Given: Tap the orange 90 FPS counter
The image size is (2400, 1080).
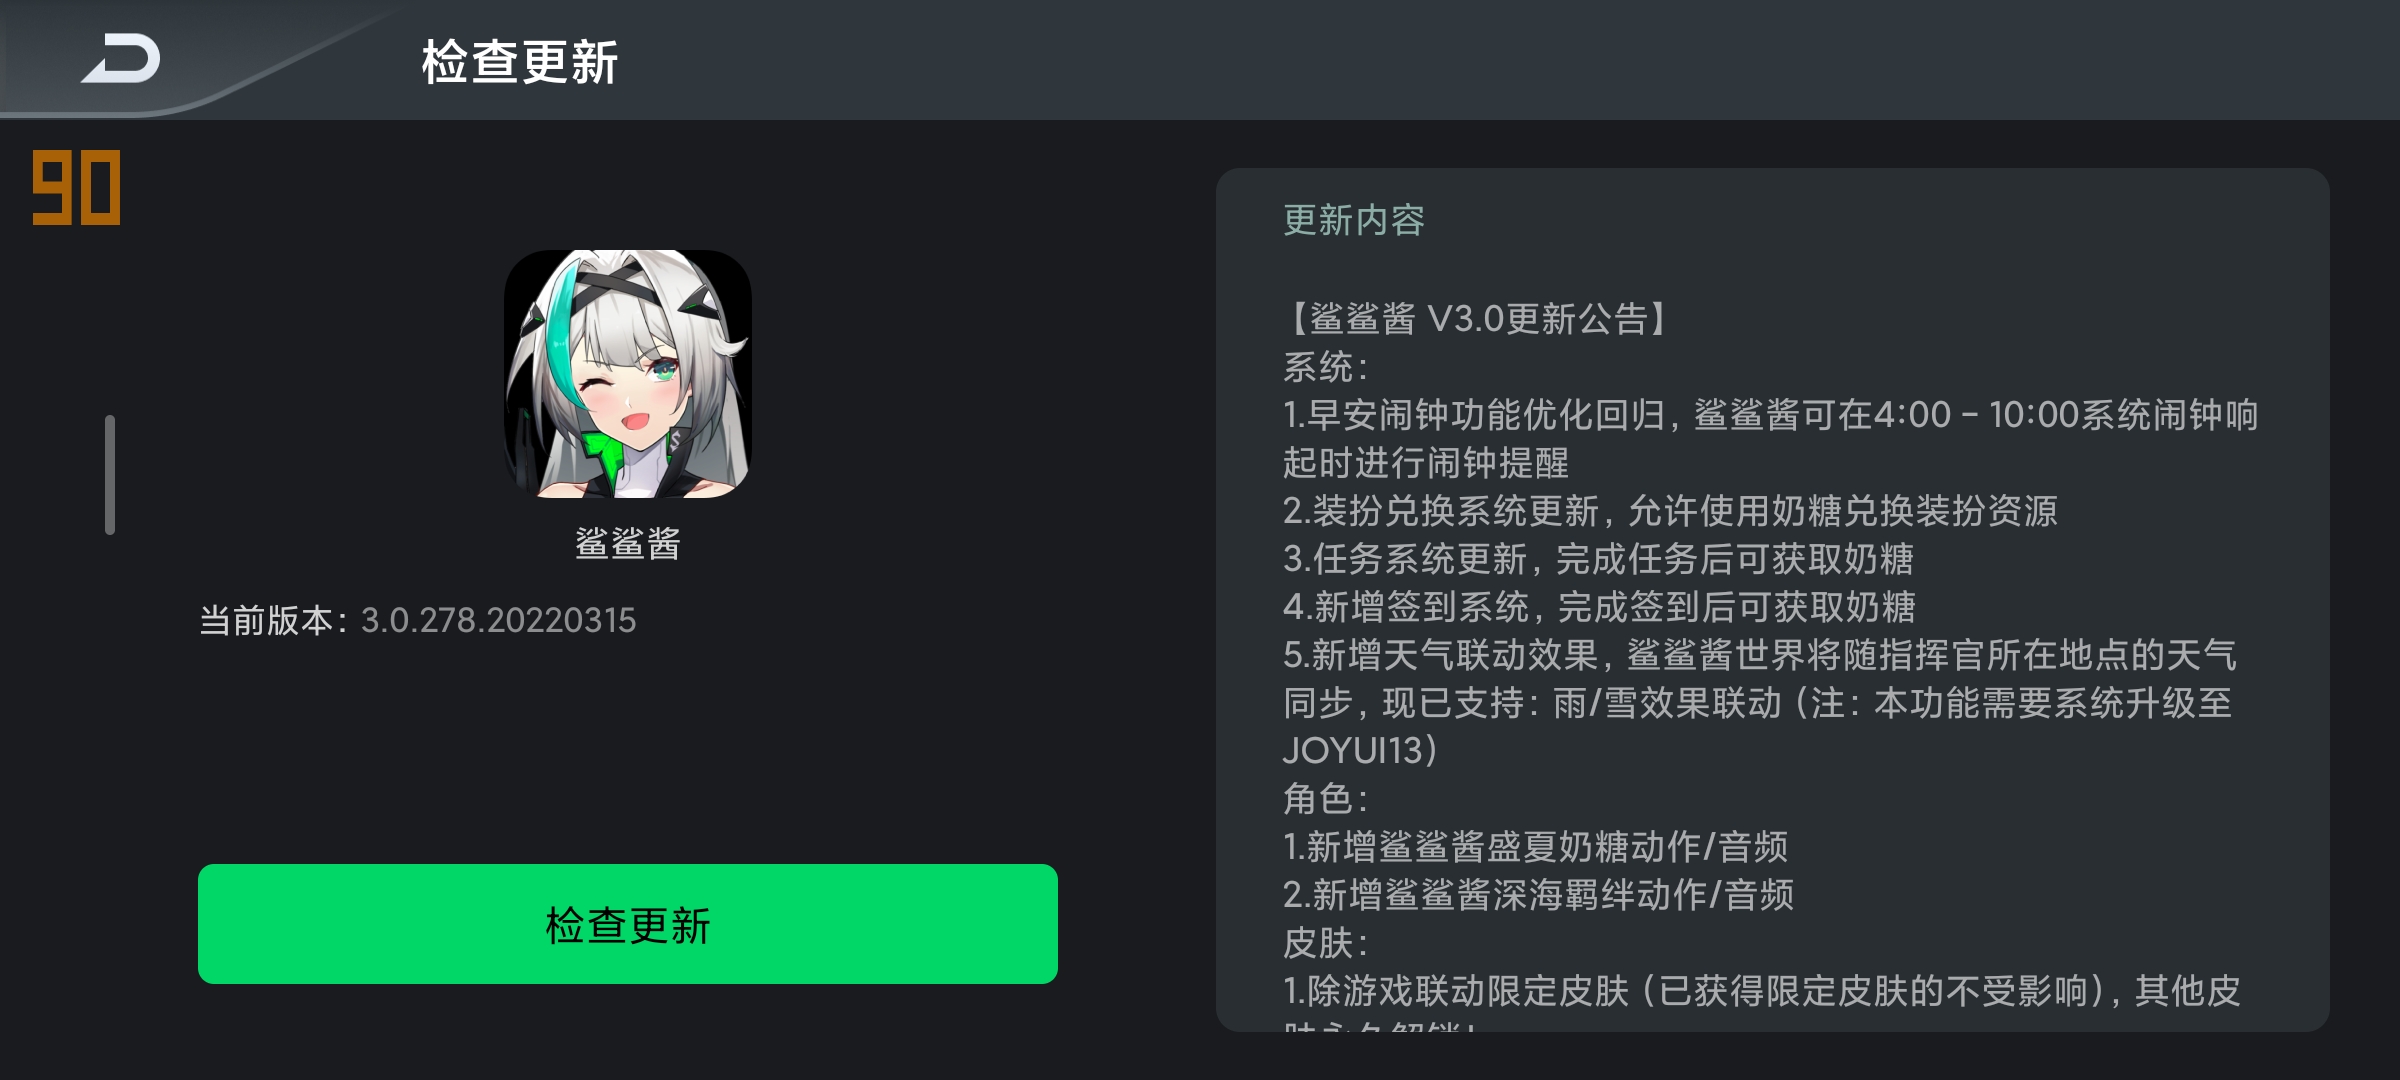Looking at the screenshot, I should [76, 188].
